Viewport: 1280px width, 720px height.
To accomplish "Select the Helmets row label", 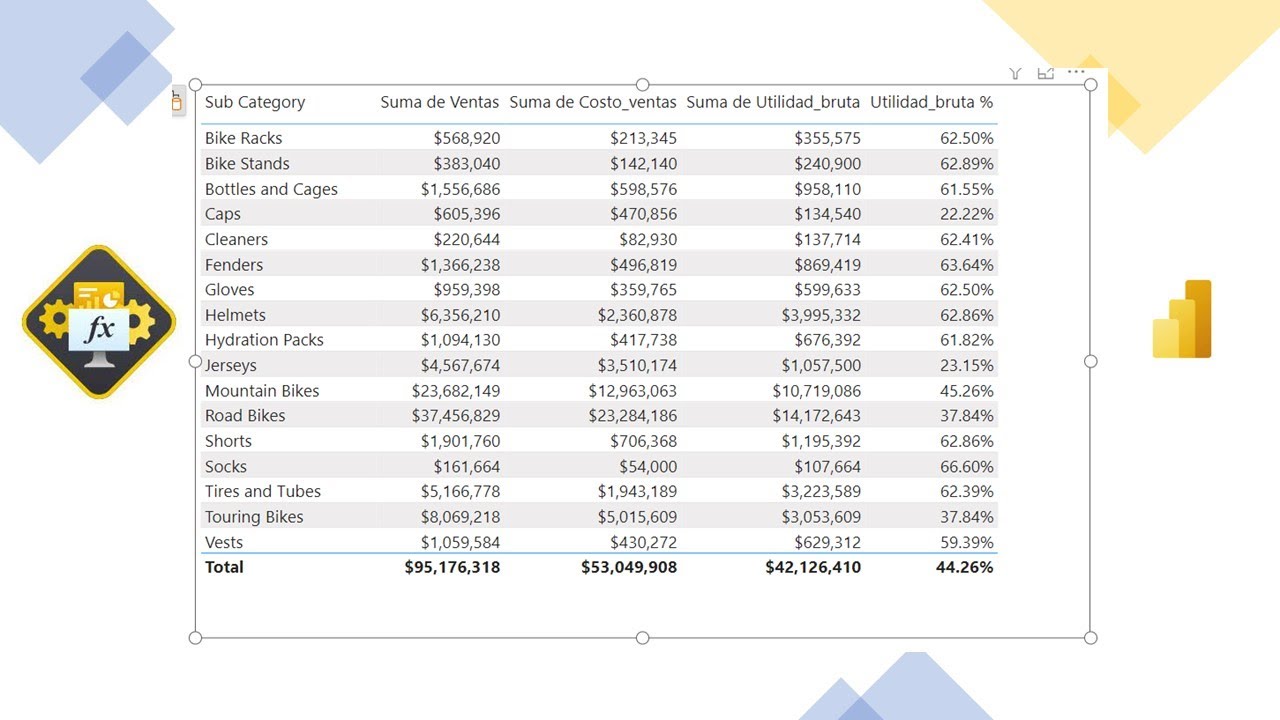I will coord(235,315).
